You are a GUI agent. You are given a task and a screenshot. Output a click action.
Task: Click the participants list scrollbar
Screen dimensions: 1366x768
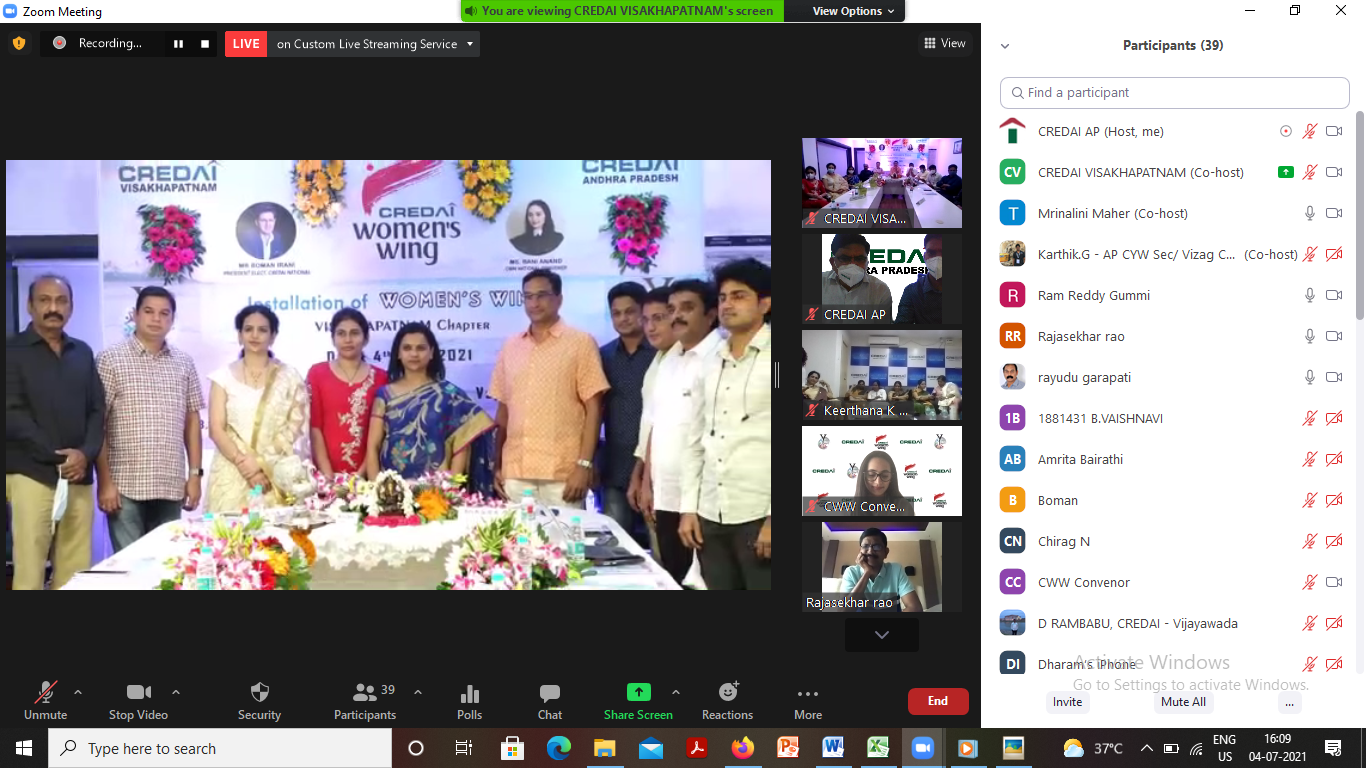coord(1359,215)
